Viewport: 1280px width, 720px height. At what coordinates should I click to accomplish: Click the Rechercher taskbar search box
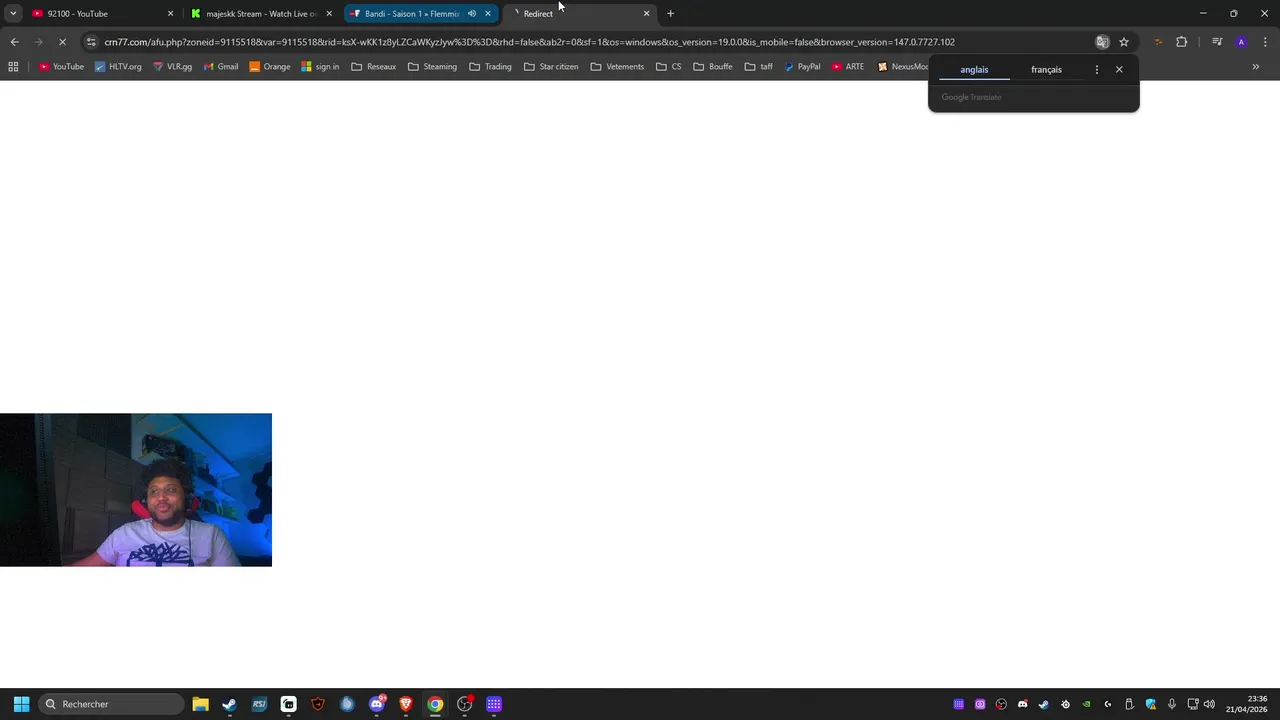point(111,704)
